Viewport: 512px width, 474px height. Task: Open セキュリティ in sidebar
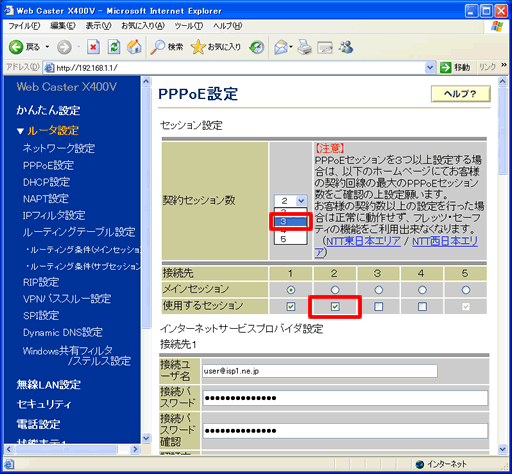tap(44, 404)
